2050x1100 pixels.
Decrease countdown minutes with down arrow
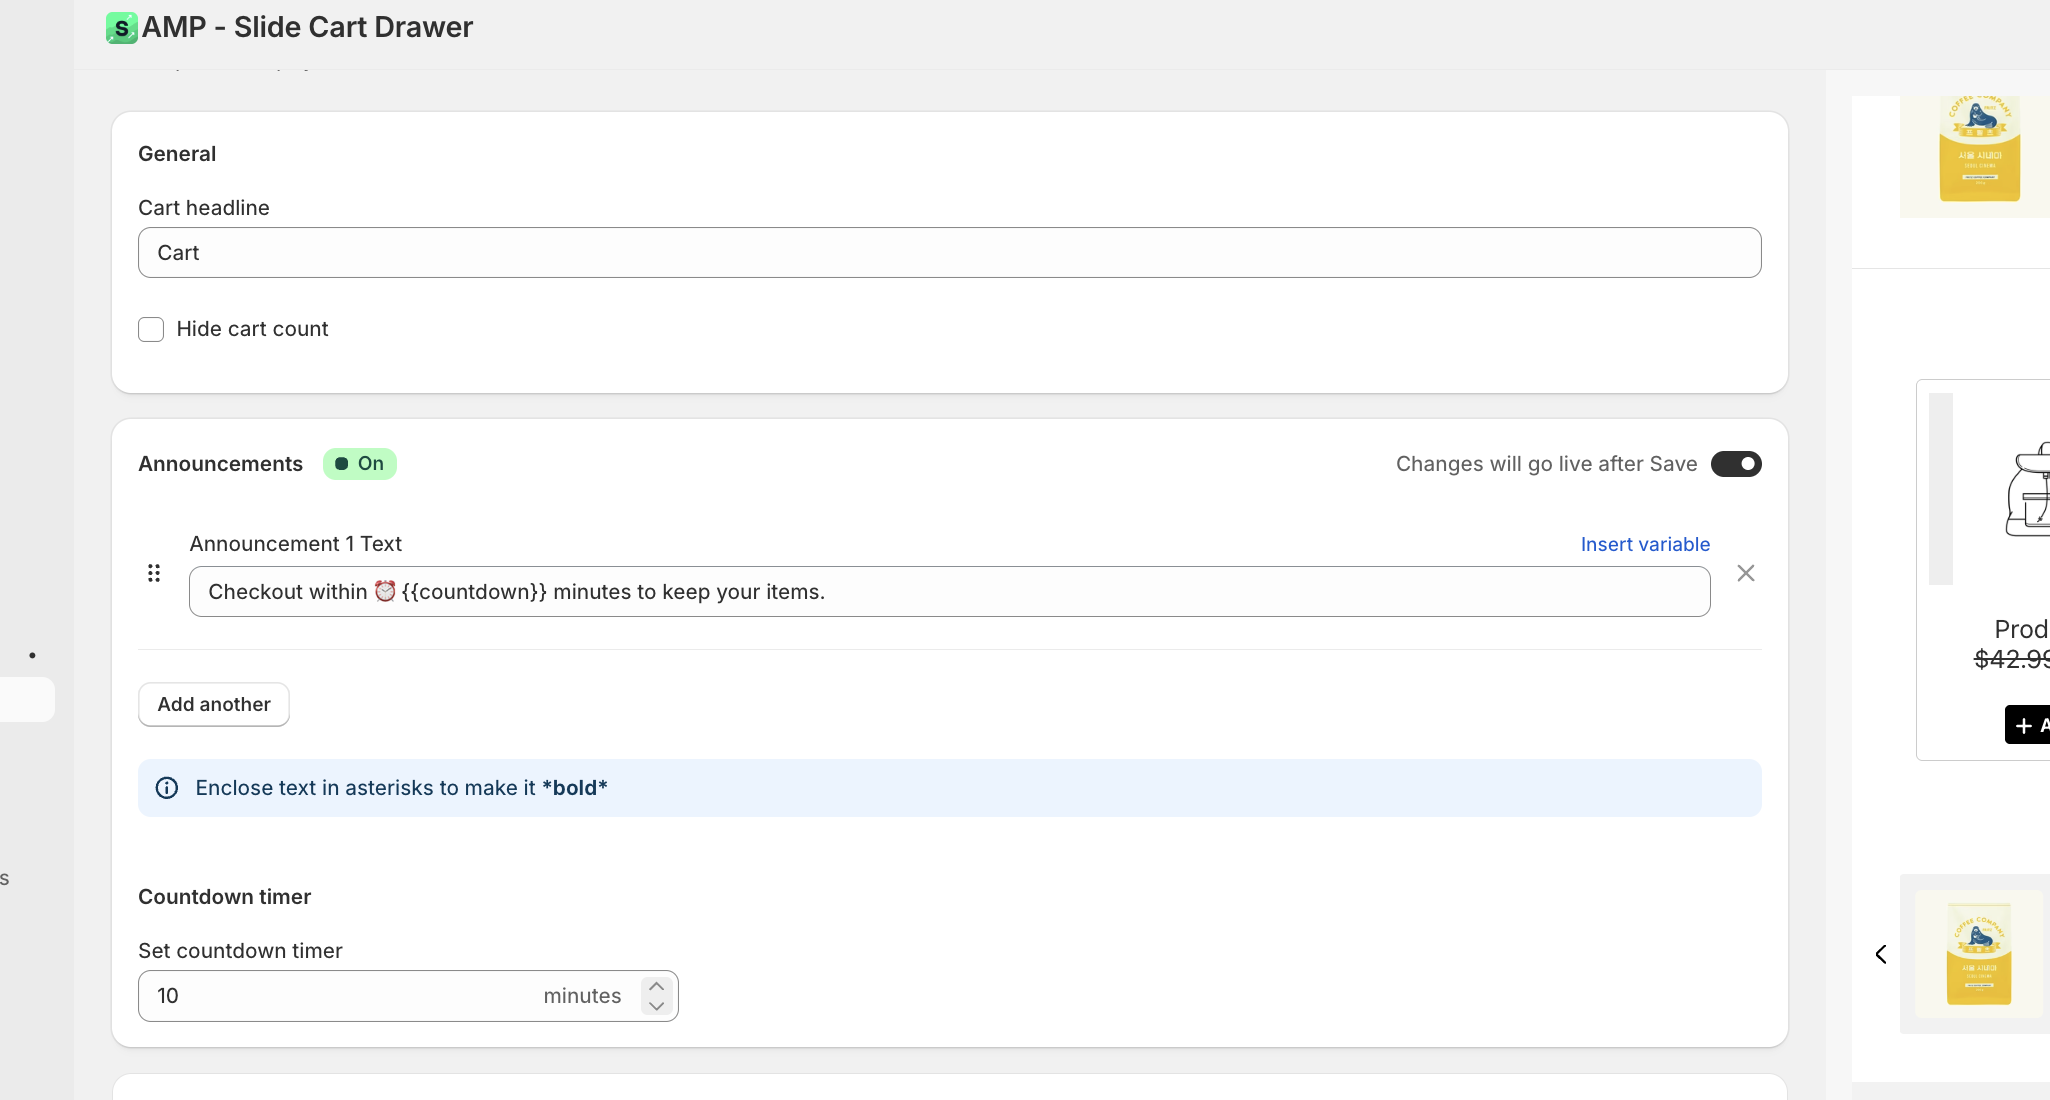(x=656, y=1006)
